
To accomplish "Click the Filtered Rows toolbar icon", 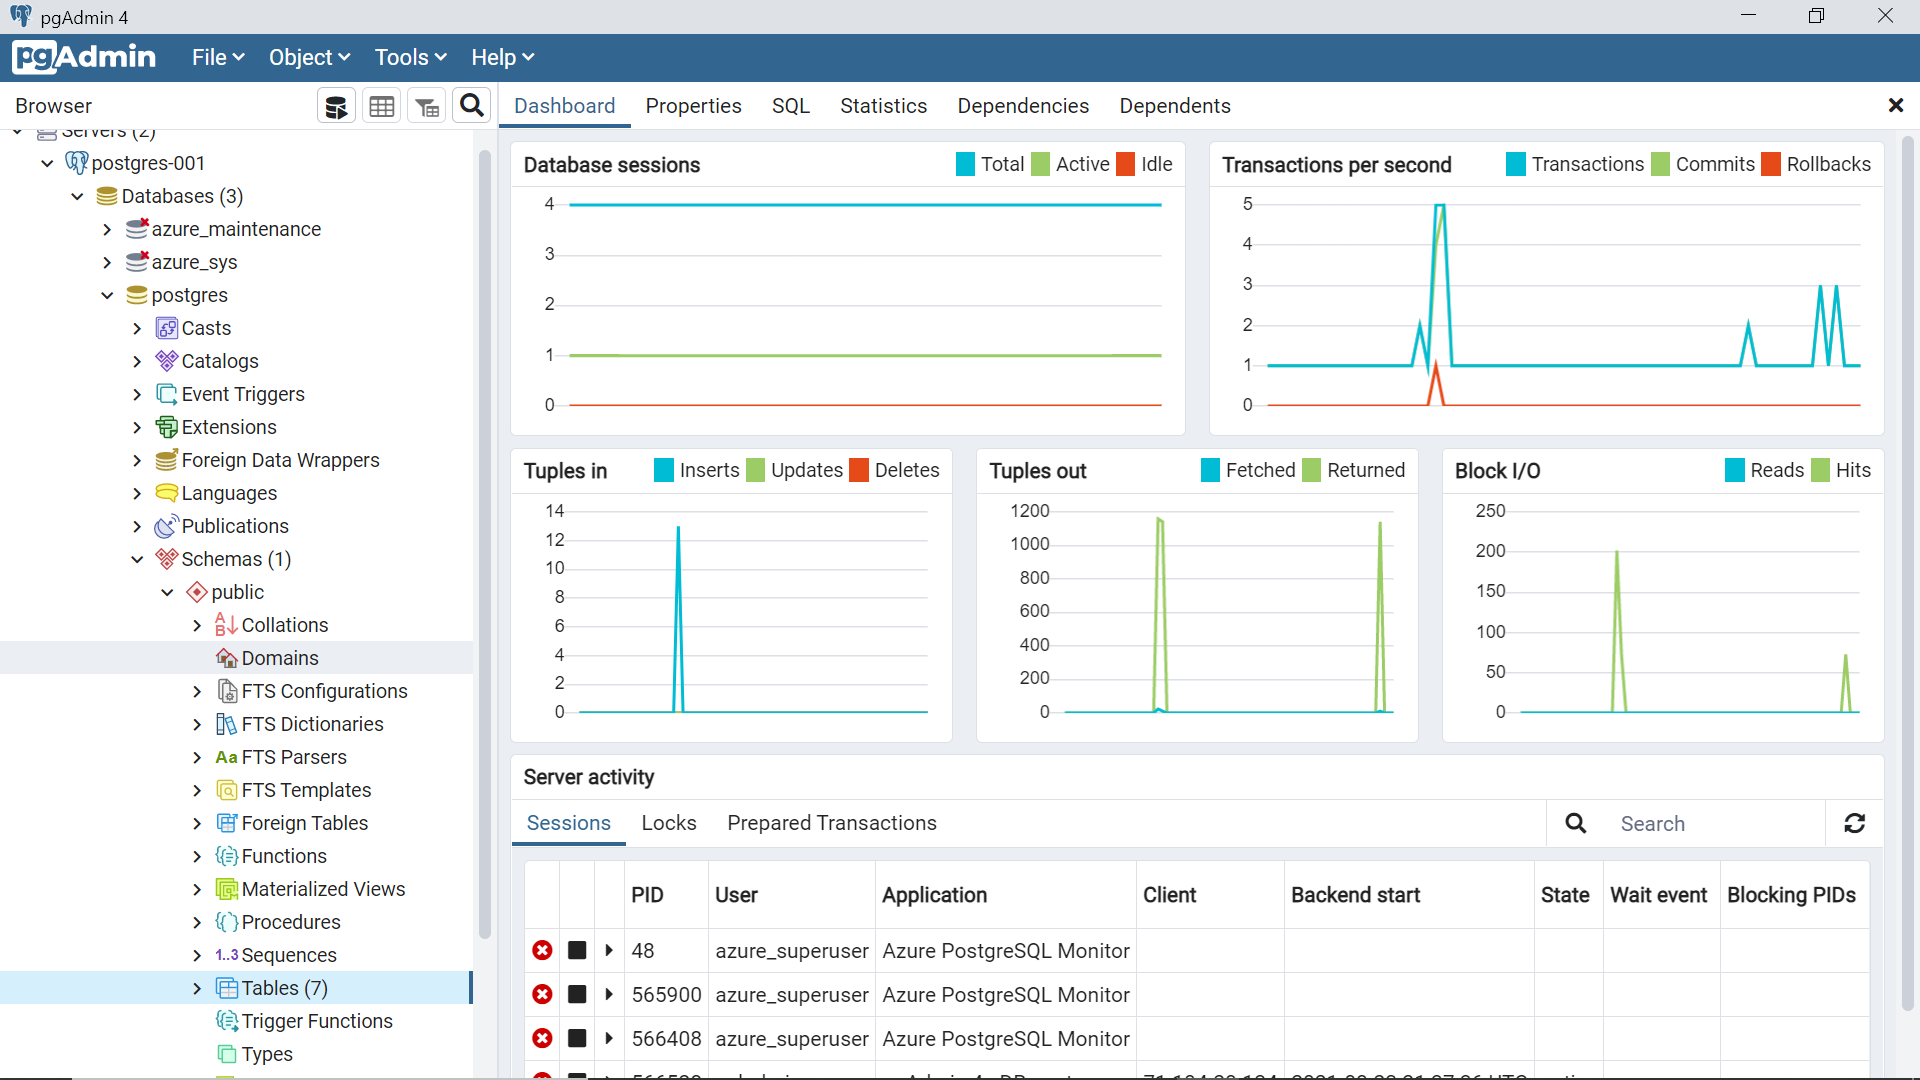I will point(427,106).
